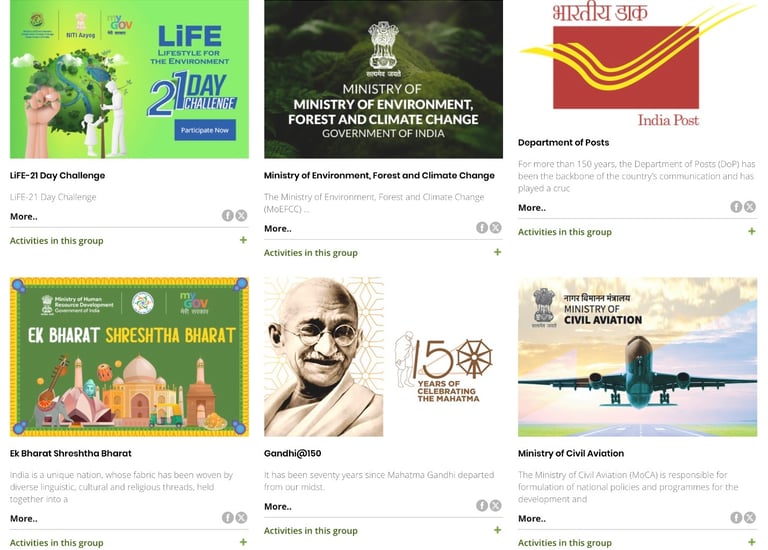This screenshot has height=550, width=768.
Task: Open the Ek Bharat Shreshtha Bharat banner
Action: click(129, 357)
